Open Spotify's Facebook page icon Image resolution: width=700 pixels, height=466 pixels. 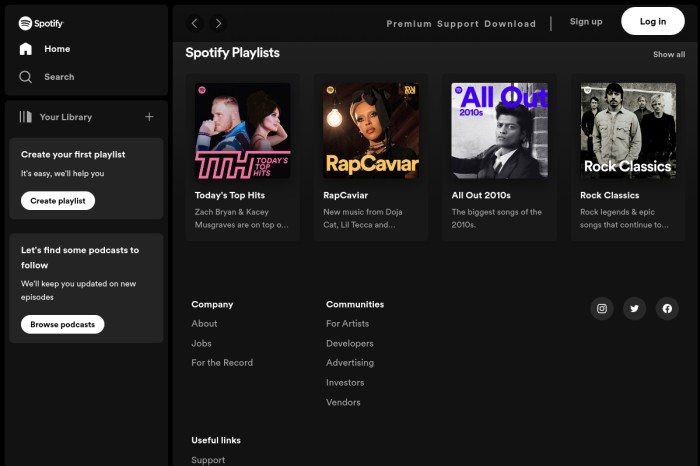click(x=667, y=308)
